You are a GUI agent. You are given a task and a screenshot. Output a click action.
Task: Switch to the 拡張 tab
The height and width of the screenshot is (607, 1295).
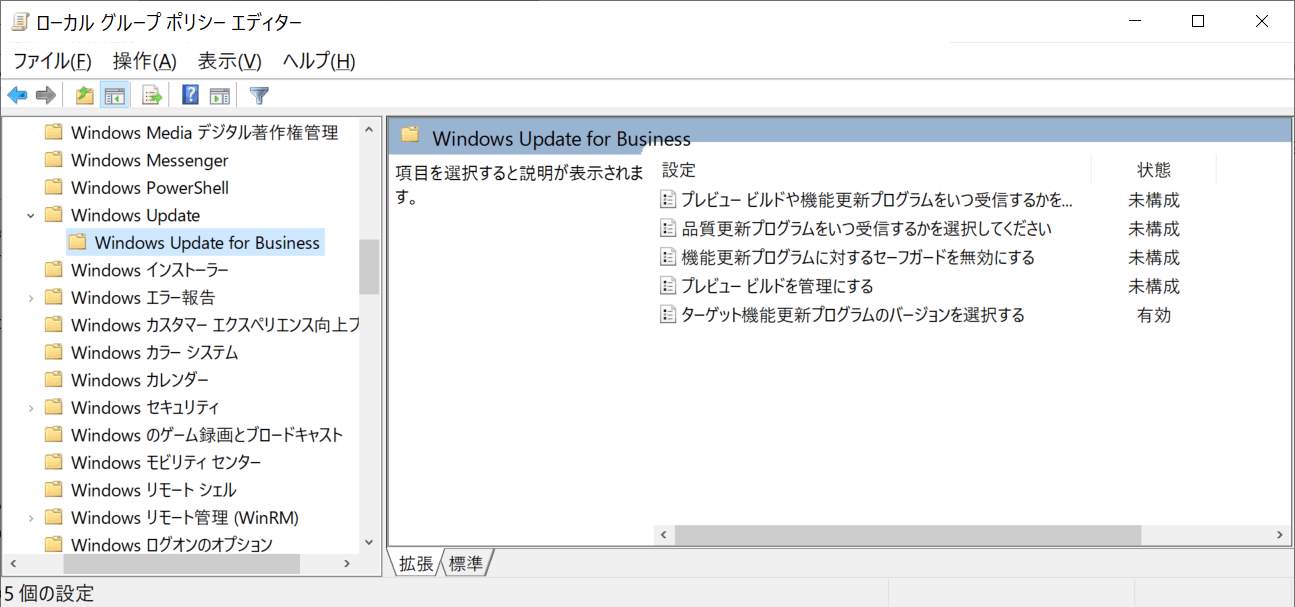(x=416, y=564)
